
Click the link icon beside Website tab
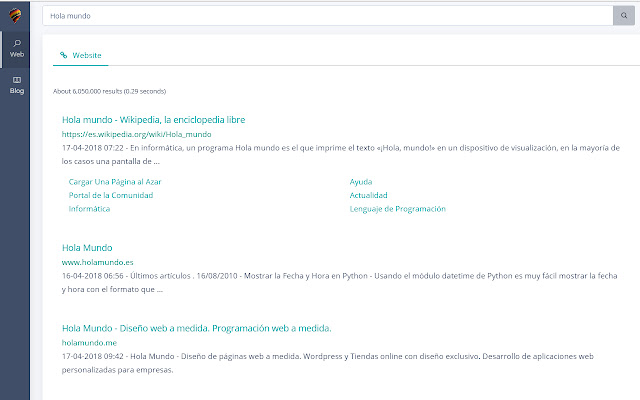63,55
